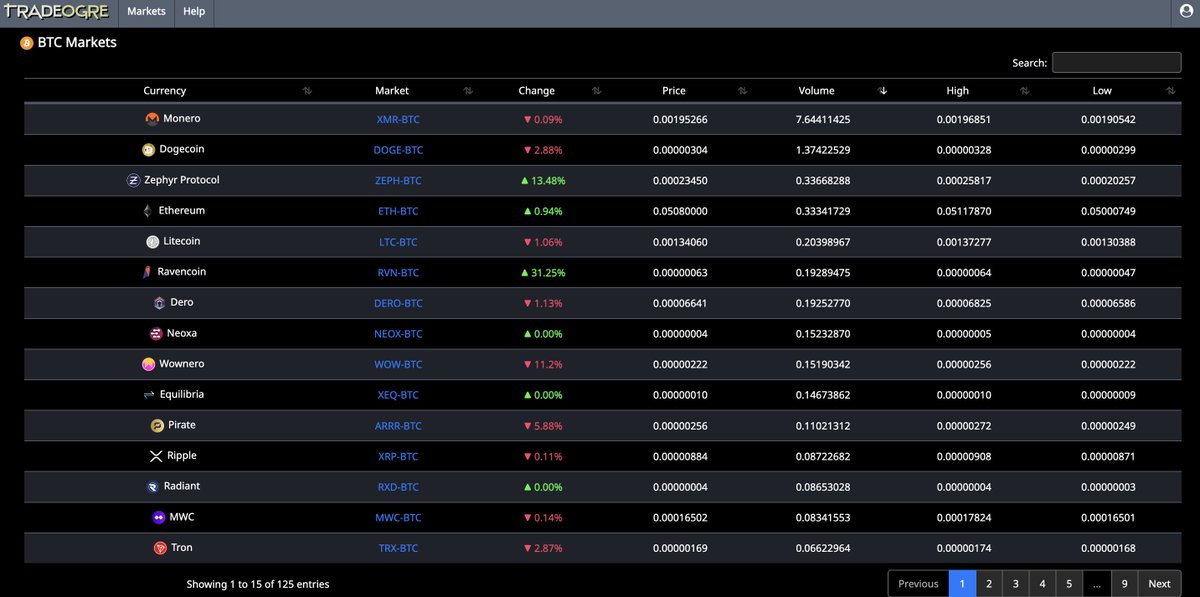
Task: Open the LTC-BTC market link
Action: tap(398, 242)
